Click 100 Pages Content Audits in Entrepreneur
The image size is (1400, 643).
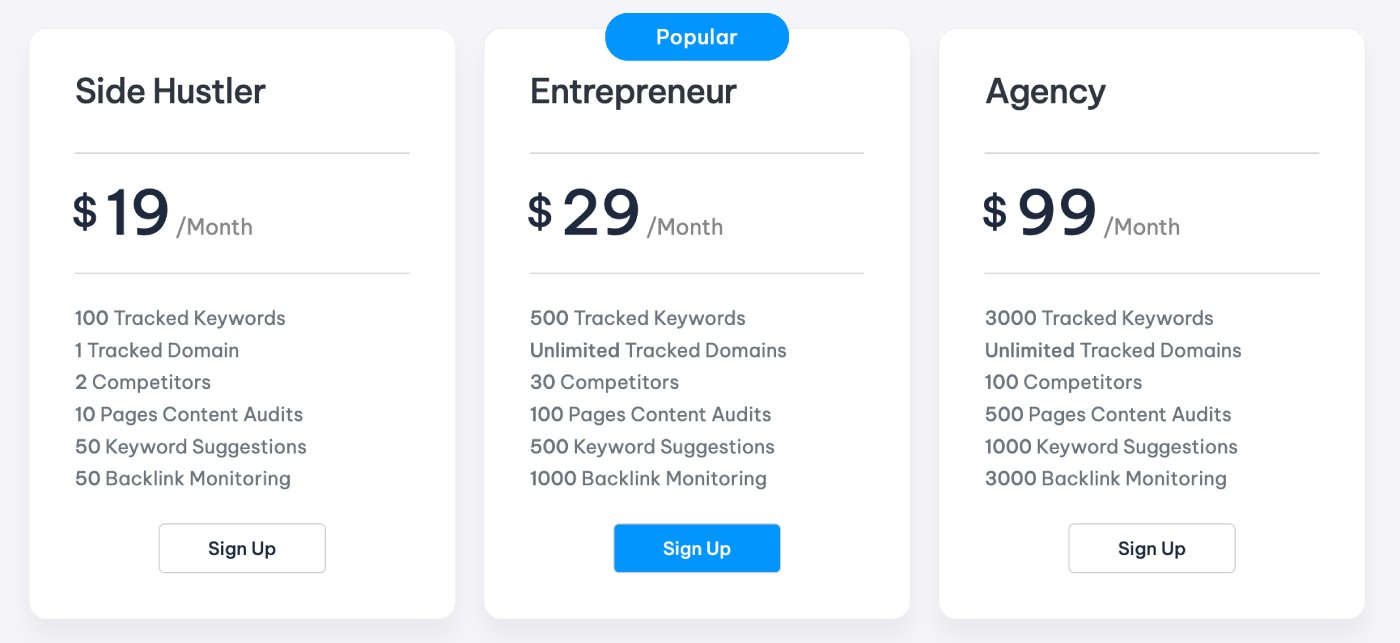(x=650, y=414)
